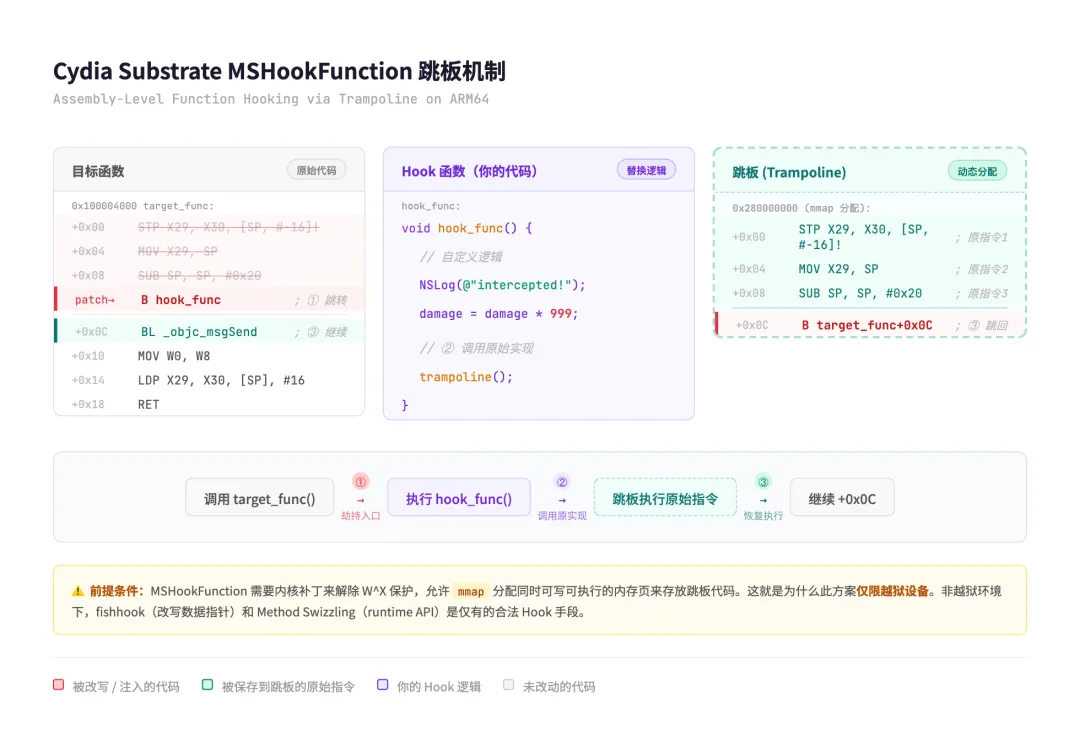
Task: Click the green step ③ circle
Action: coord(763,482)
